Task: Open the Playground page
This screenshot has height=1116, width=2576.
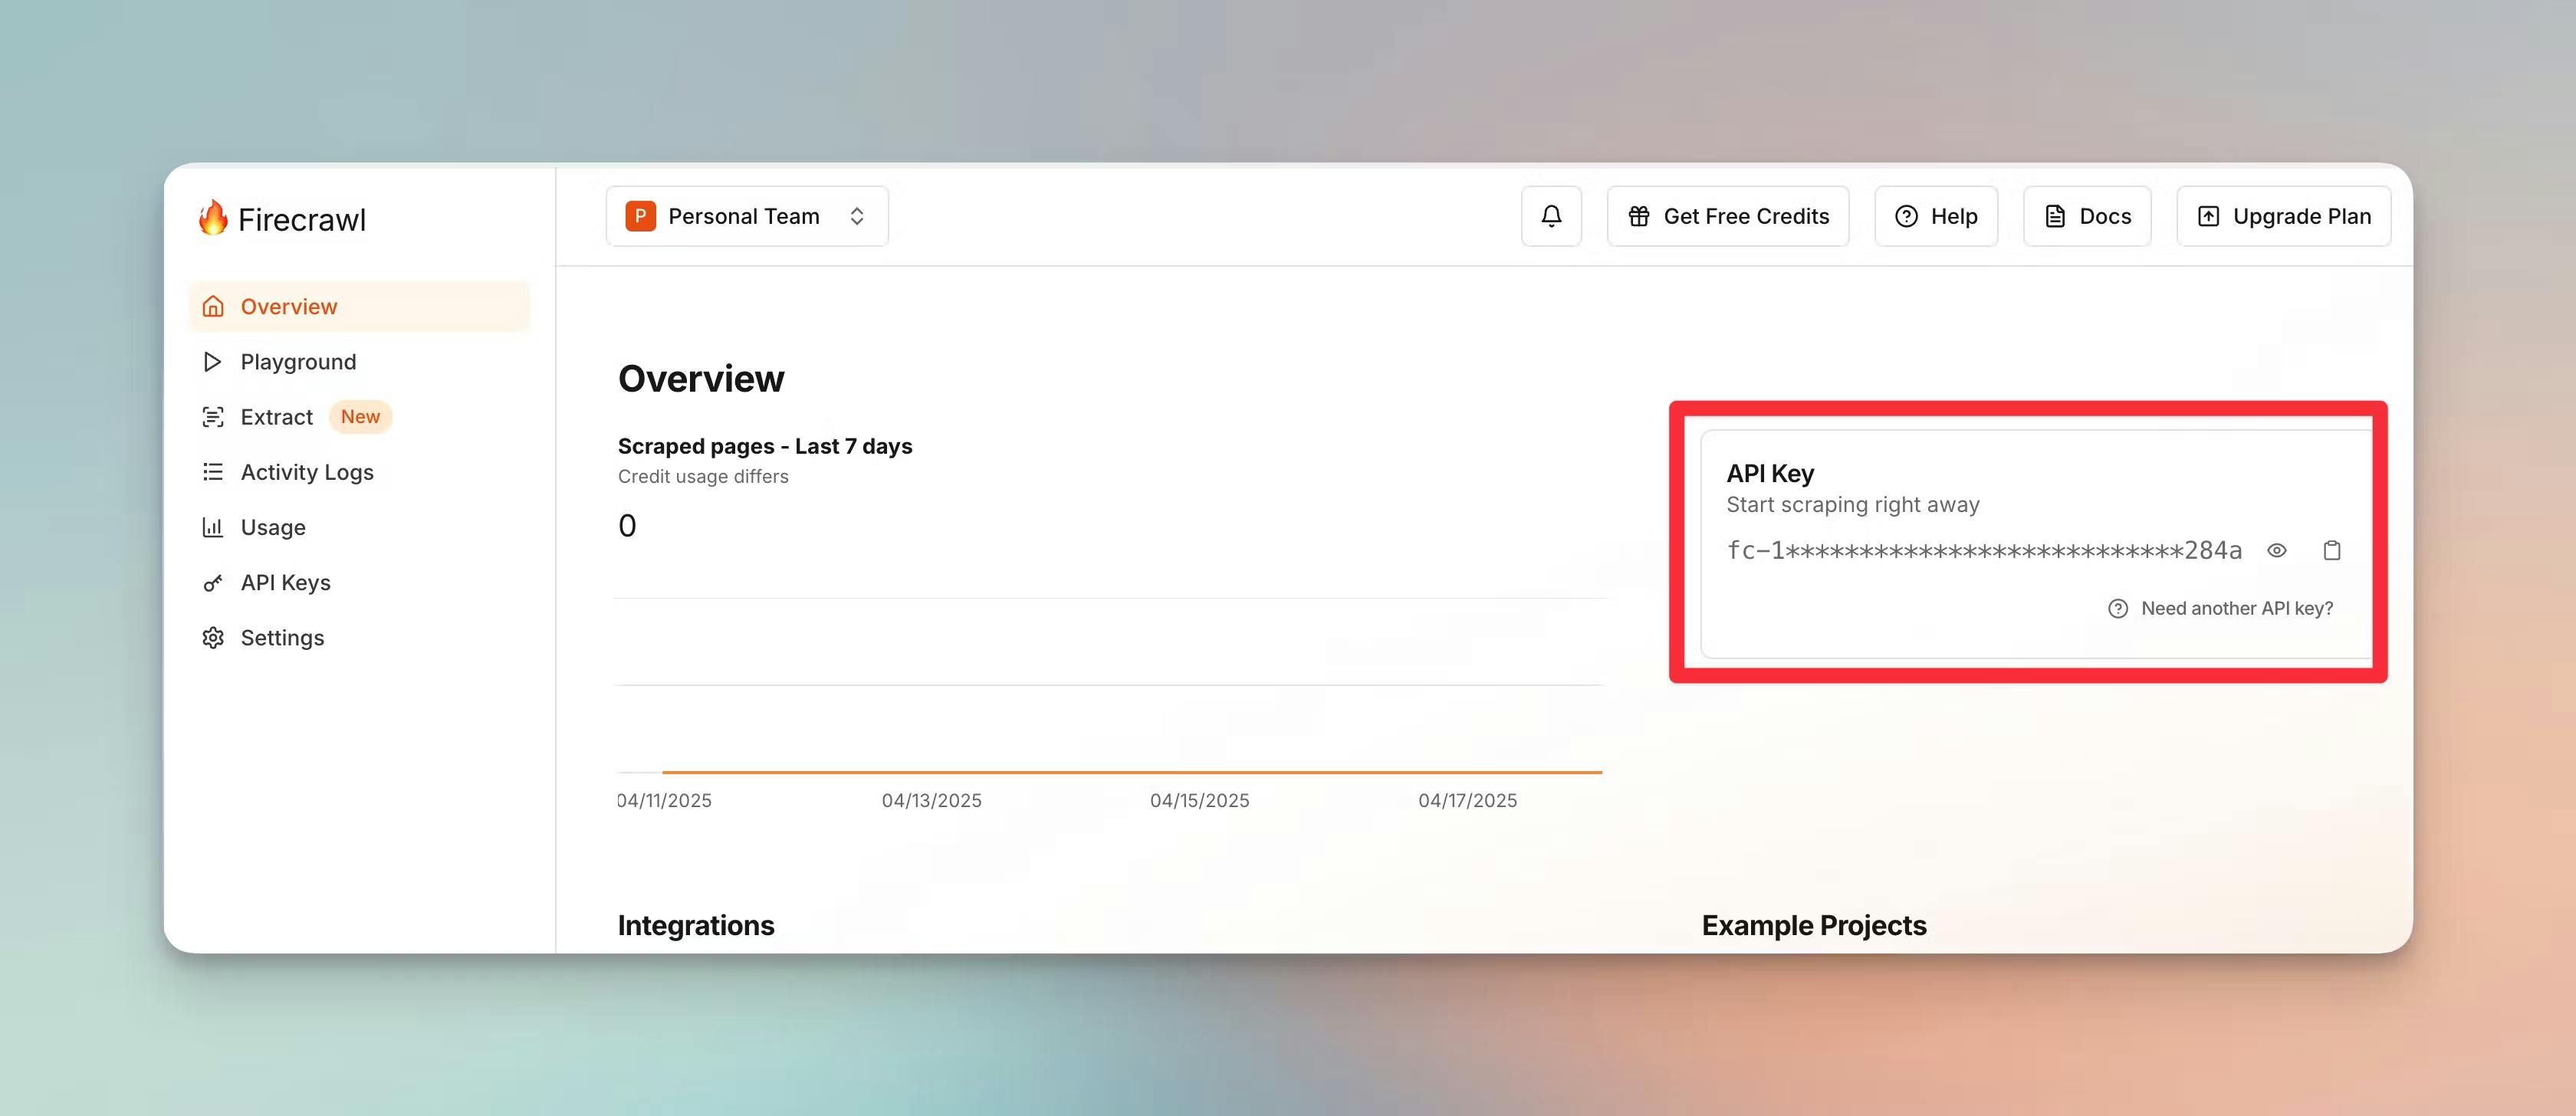Action: [x=359, y=361]
